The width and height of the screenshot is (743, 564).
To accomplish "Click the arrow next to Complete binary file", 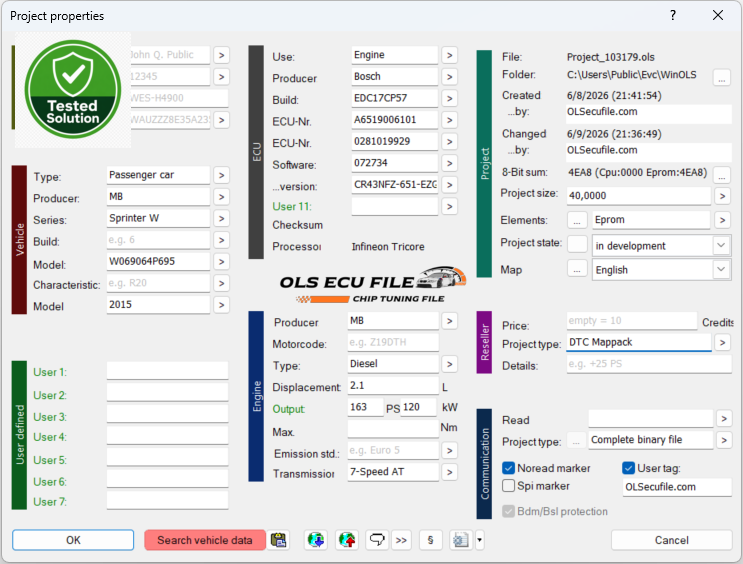I will point(724,440).
